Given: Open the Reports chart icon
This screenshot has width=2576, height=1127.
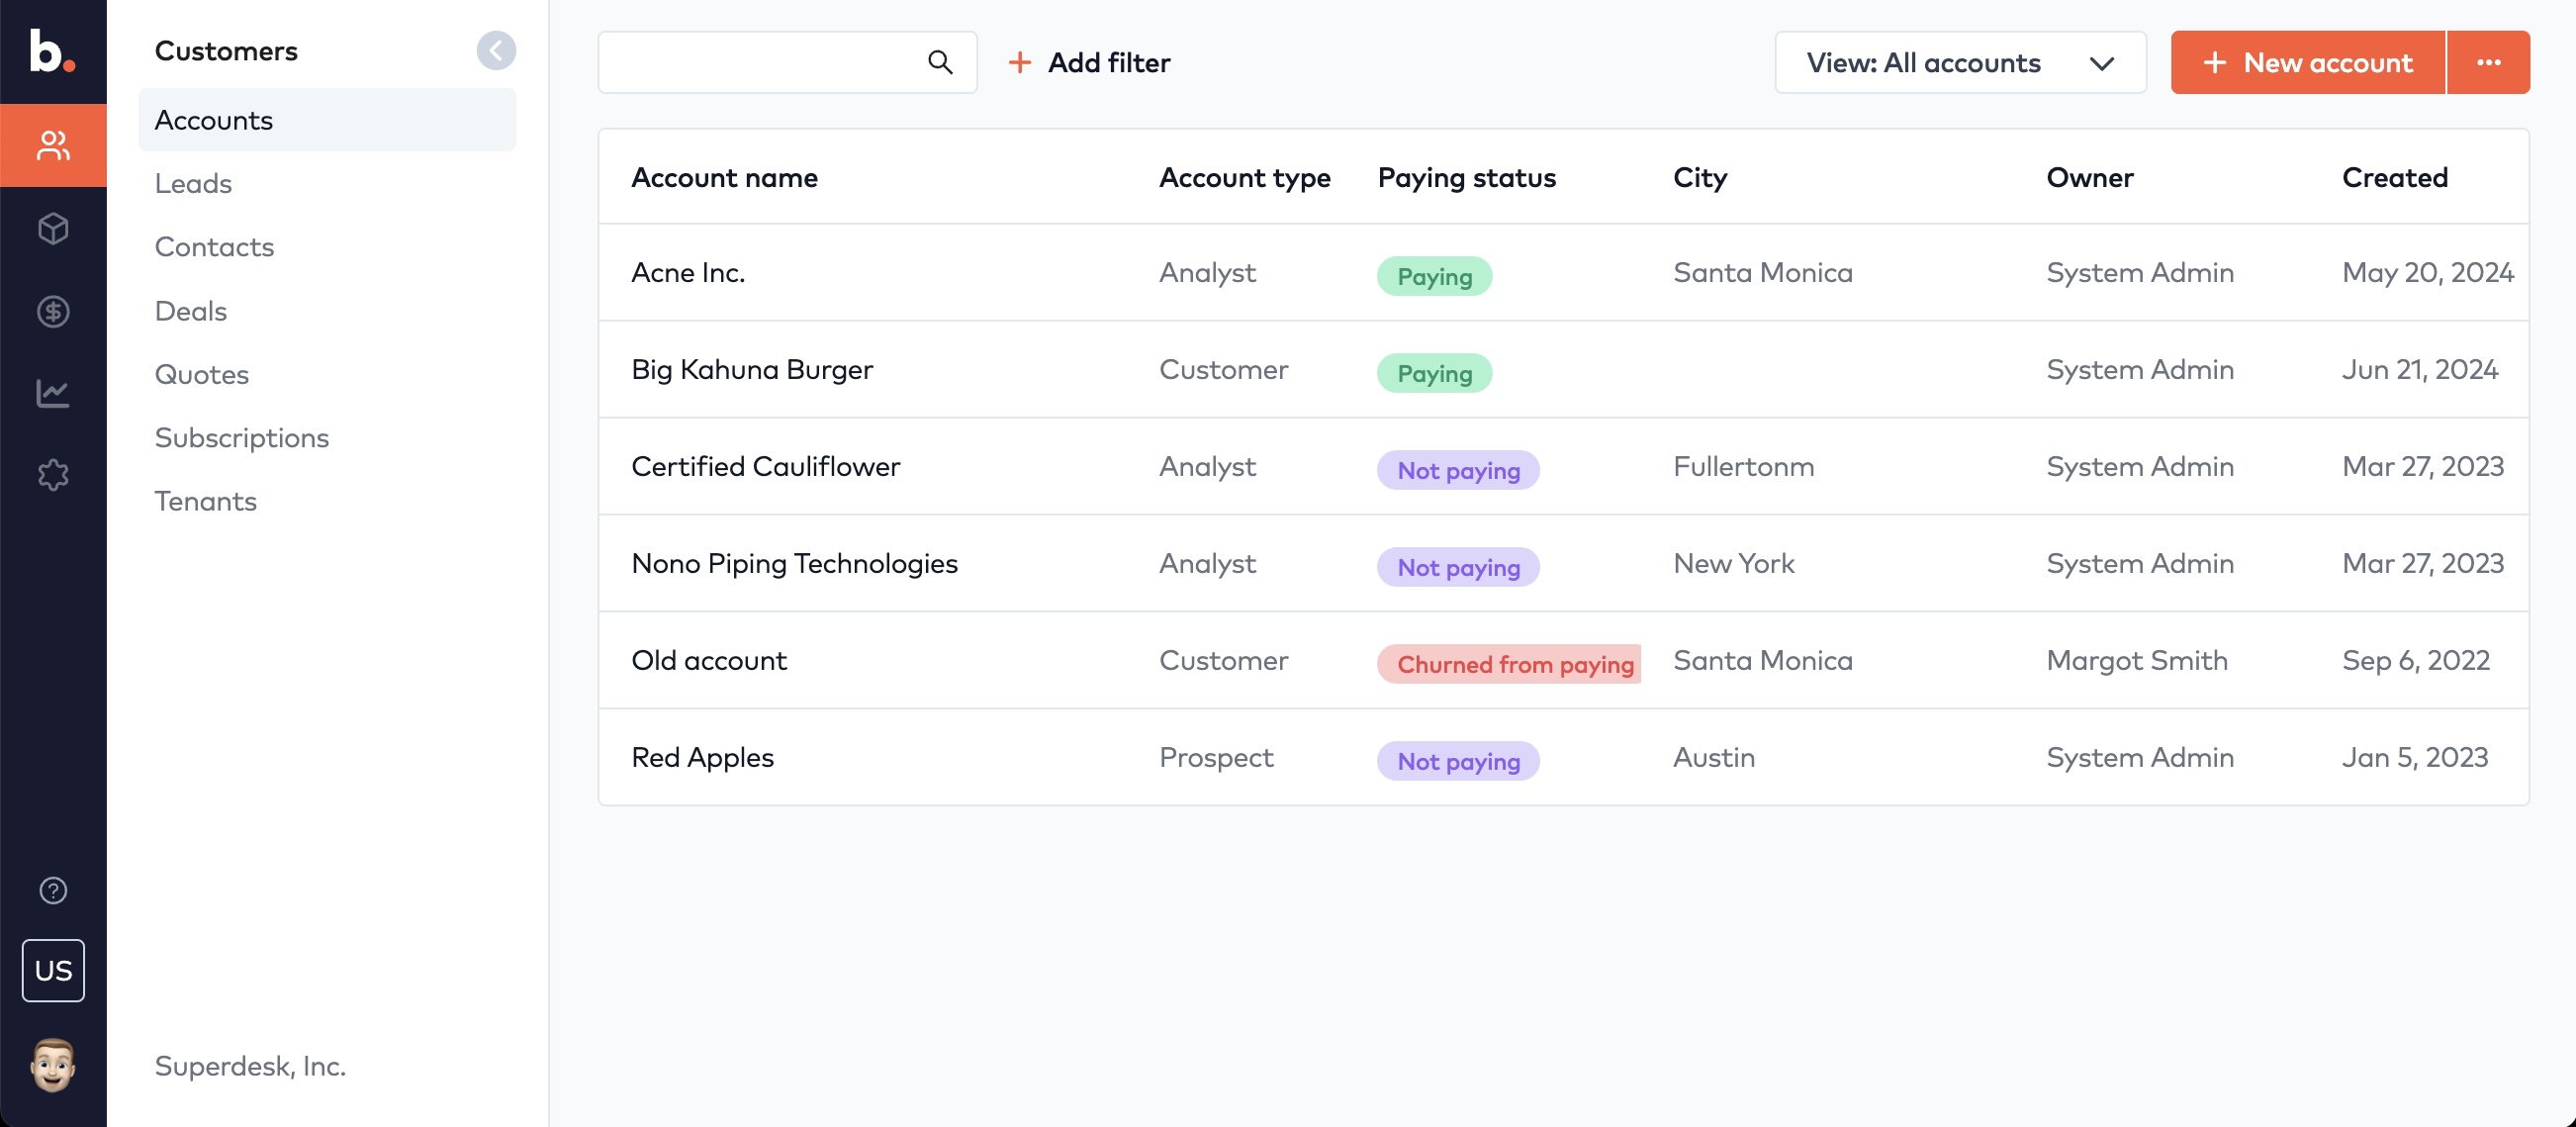Looking at the screenshot, I should [x=53, y=393].
